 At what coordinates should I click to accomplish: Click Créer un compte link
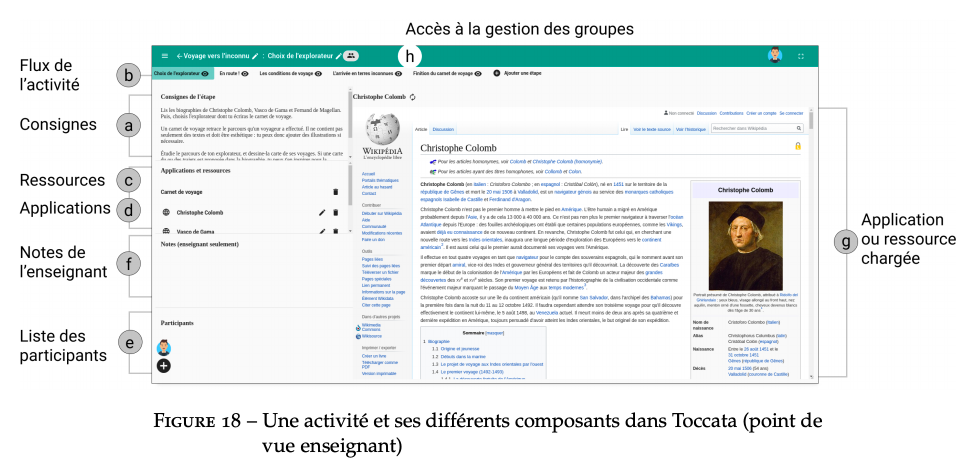pos(762,113)
